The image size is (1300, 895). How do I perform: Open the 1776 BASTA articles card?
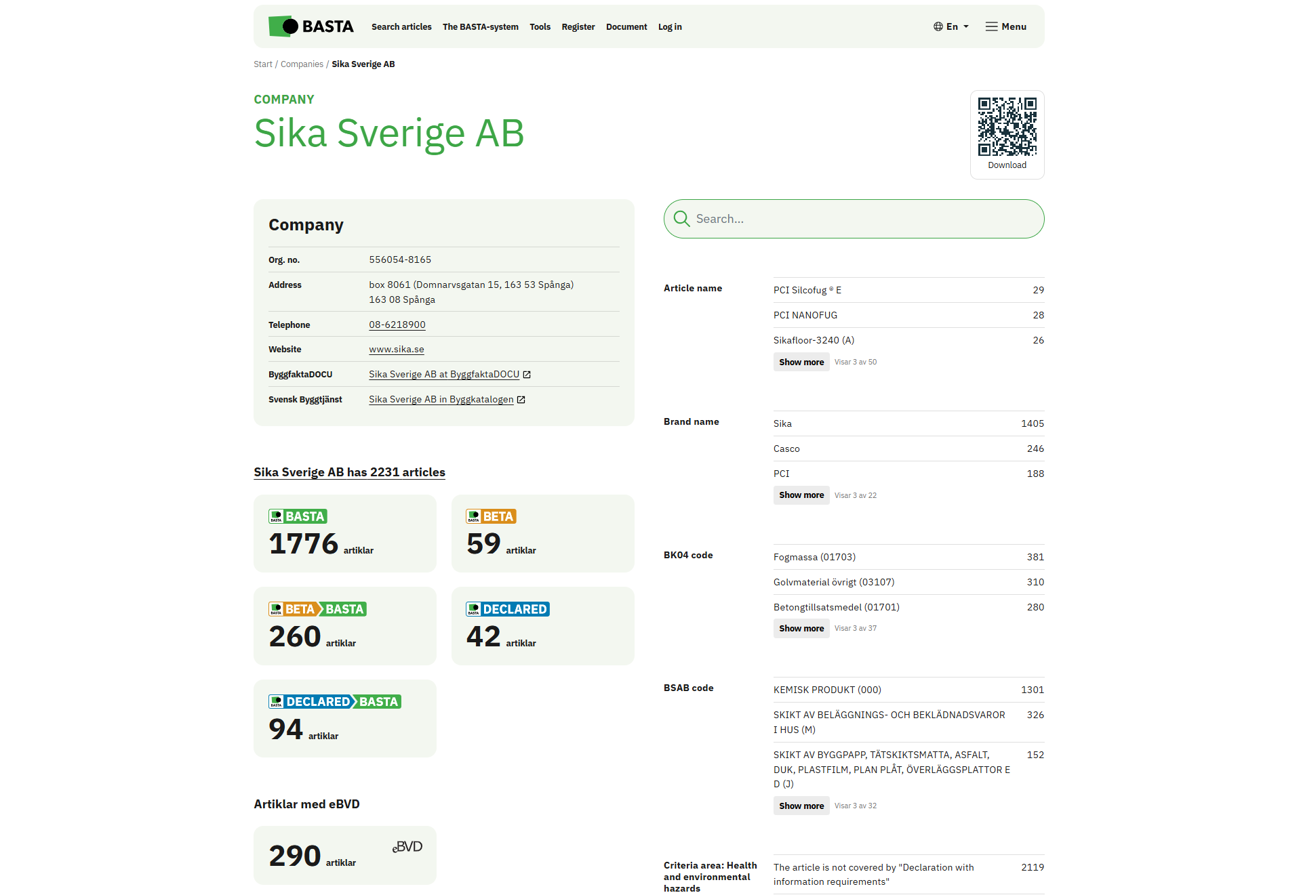pyautogui.click(x=344, y=533)
